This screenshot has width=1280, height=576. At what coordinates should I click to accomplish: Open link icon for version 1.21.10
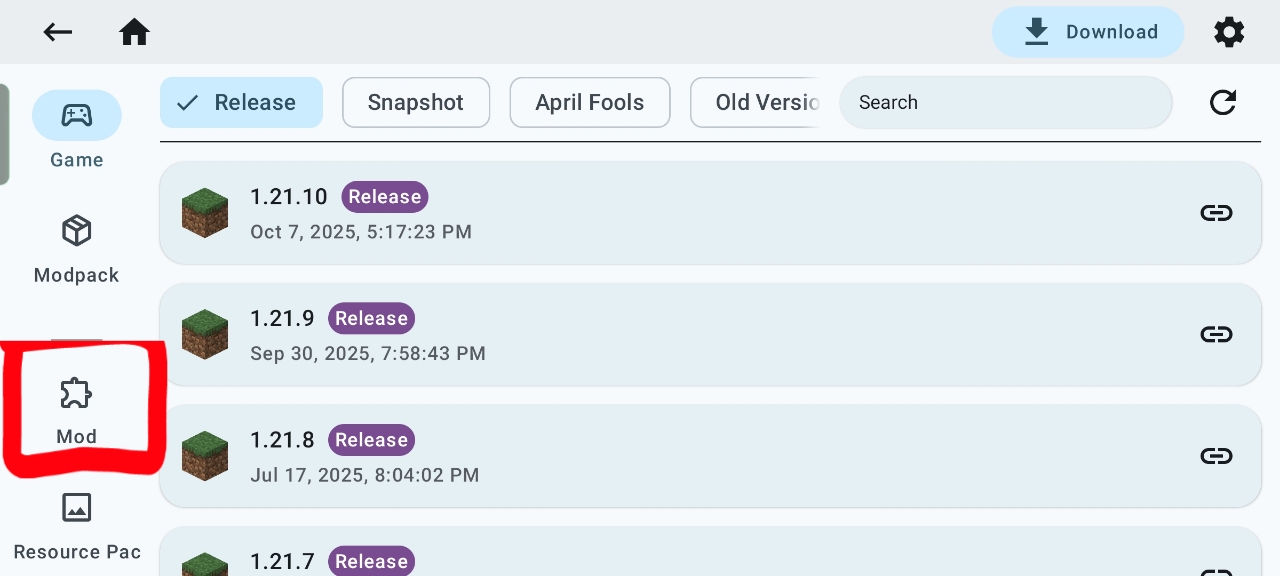(x=1216, y=213)
